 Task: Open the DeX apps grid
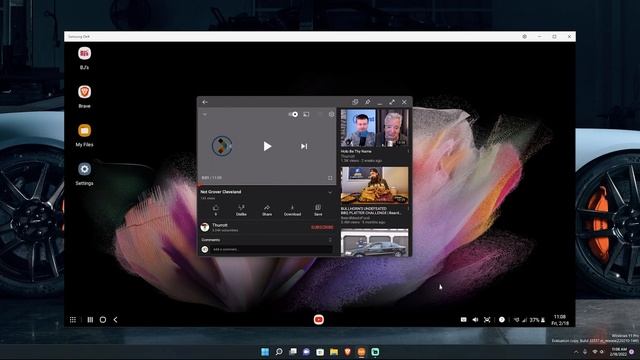(73, 320)
